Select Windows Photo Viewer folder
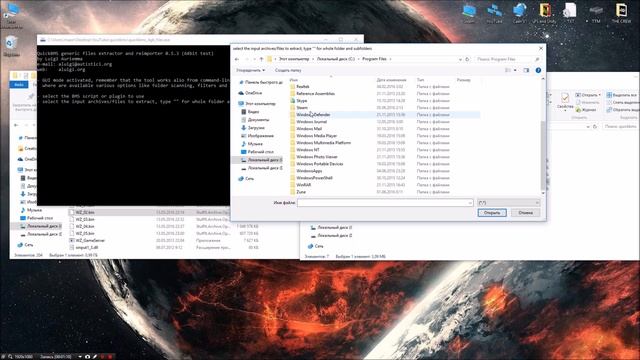The image size is (640, 360). coord(317,157)
